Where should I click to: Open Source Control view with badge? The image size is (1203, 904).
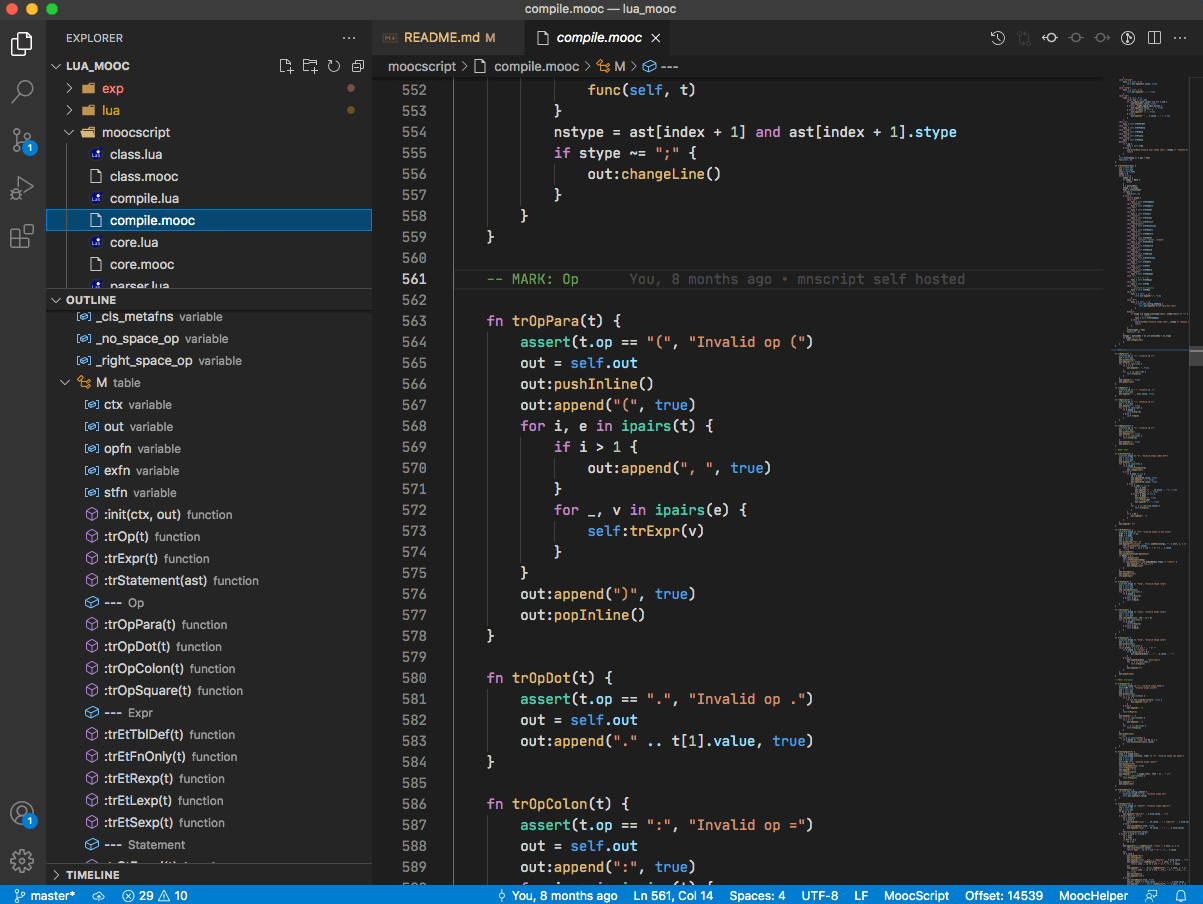click(22, 140)
